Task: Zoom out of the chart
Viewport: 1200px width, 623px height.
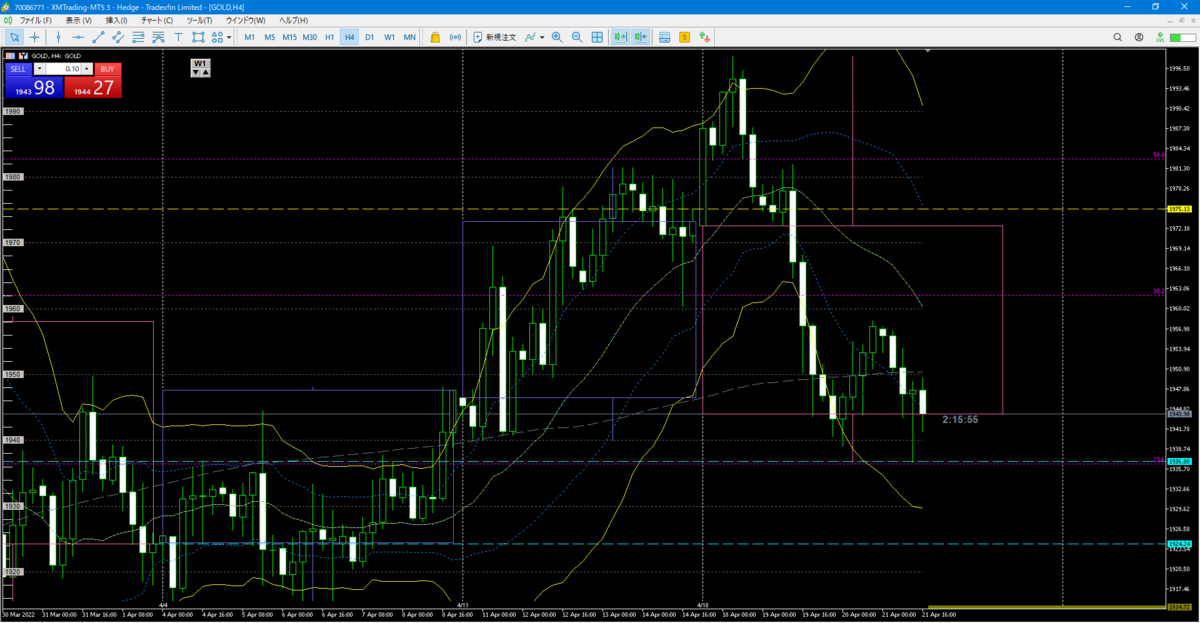Action: [577, 37]
